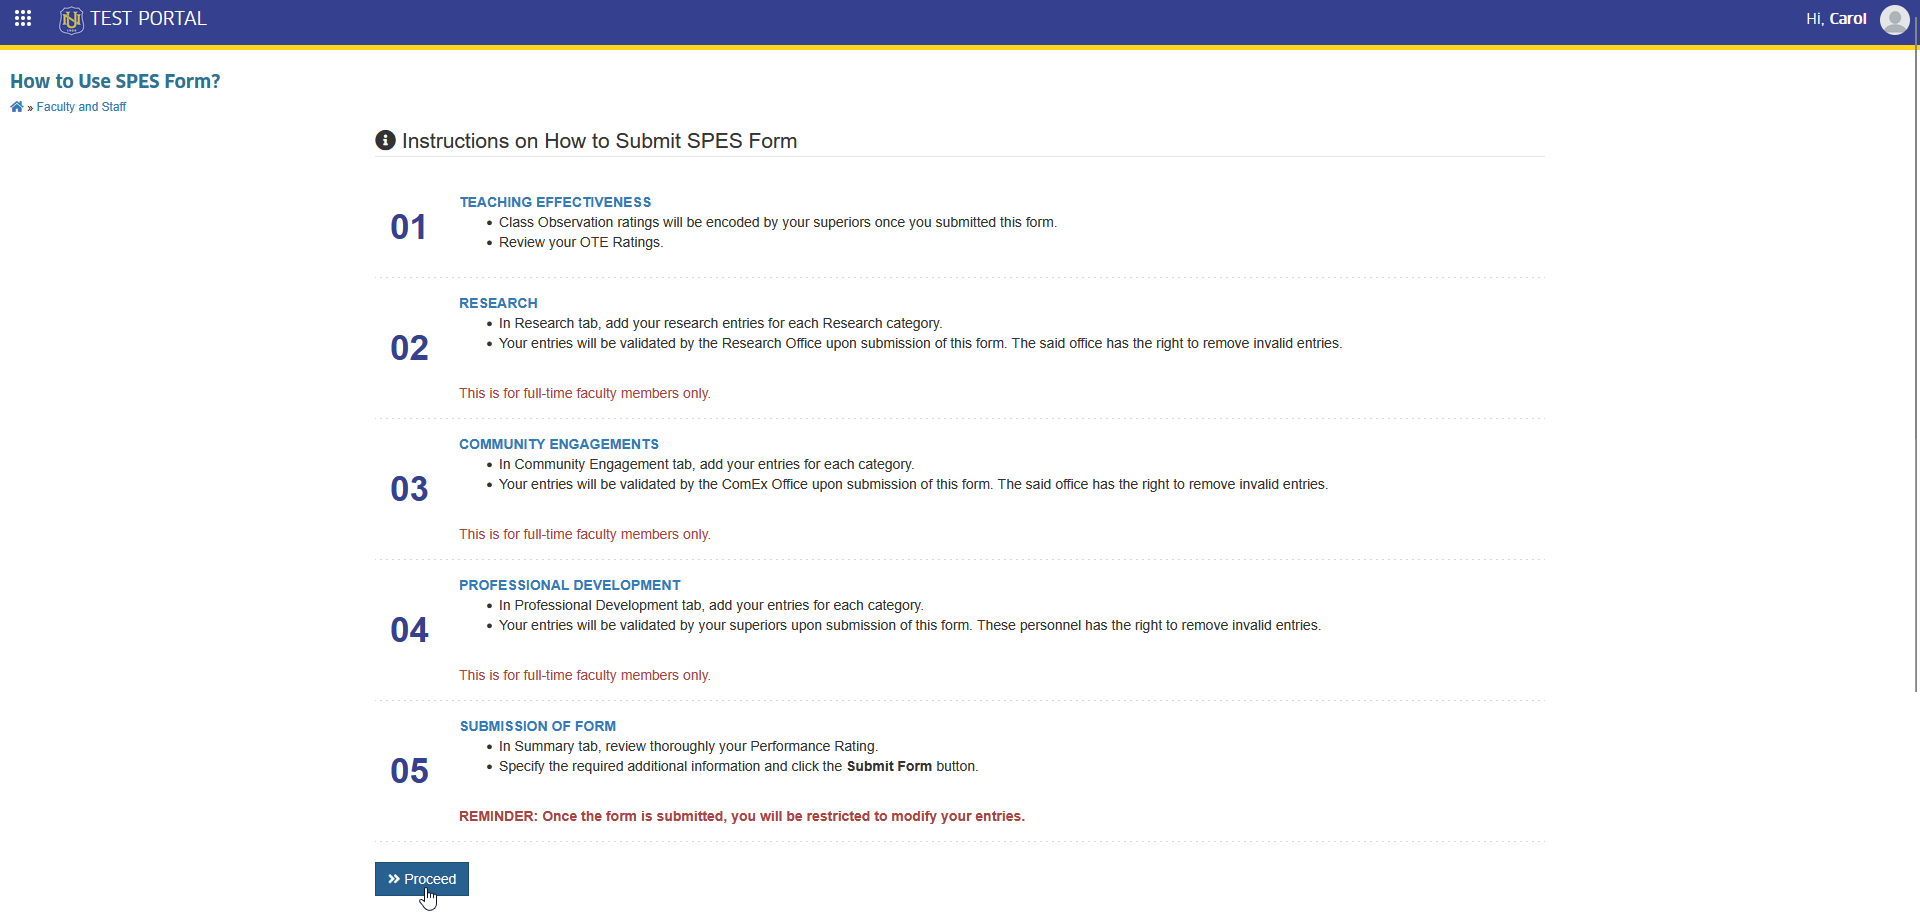Select the COMMUNITY ENGAGEMENTS heading

[x=559, y=444]
